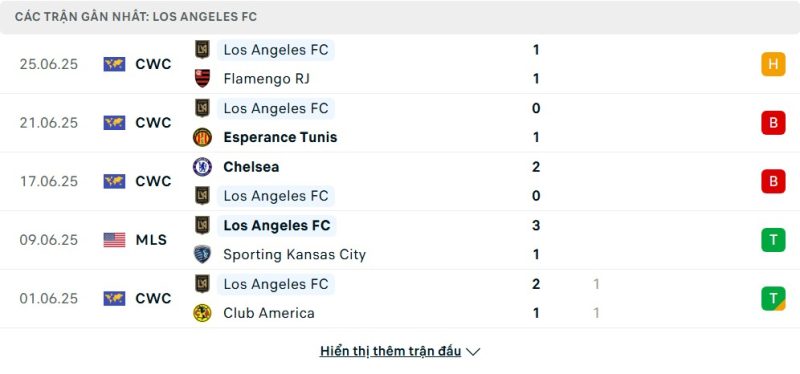Select the MLS competition label

(151, 240)
